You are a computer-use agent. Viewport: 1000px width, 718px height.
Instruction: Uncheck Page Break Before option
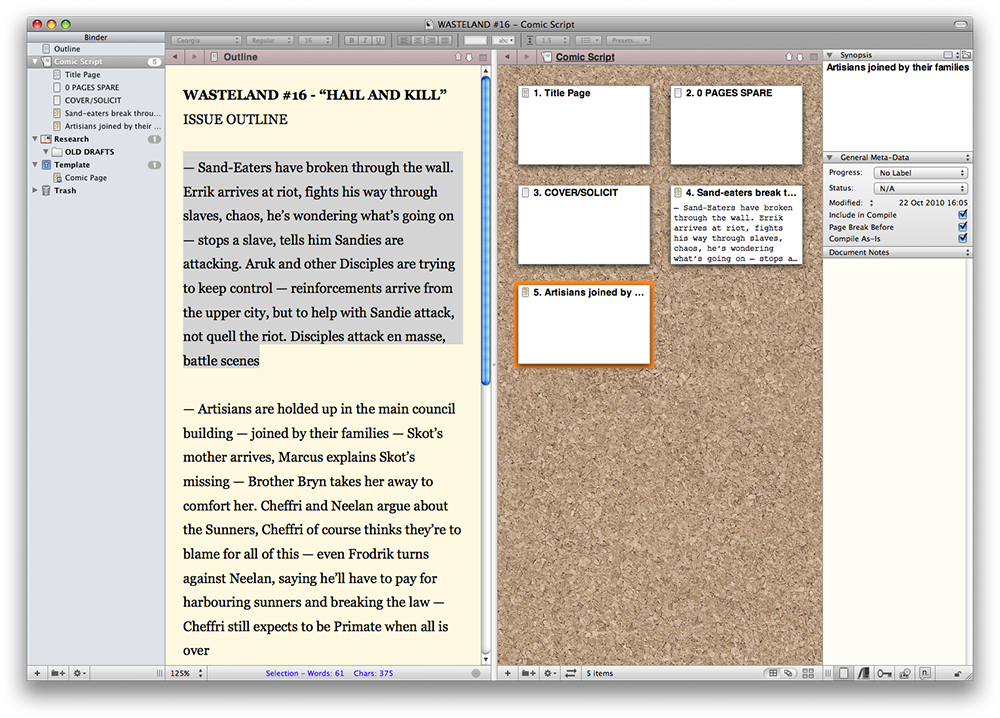click(963, 227)
